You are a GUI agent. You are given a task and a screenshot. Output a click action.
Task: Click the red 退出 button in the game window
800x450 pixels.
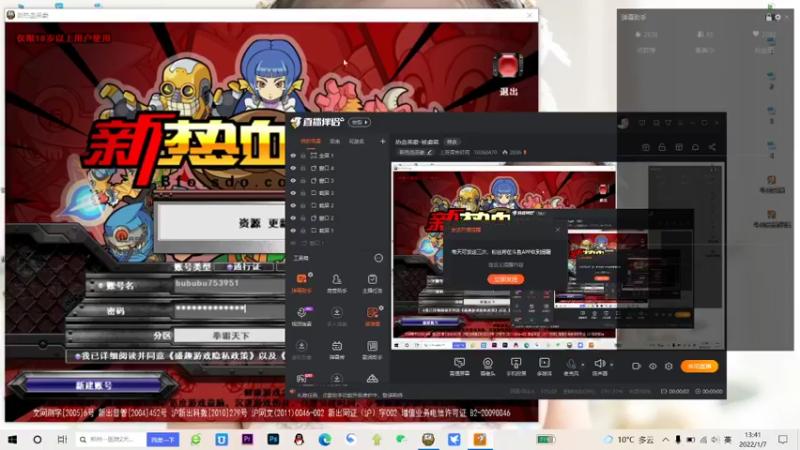pos(508,74)
